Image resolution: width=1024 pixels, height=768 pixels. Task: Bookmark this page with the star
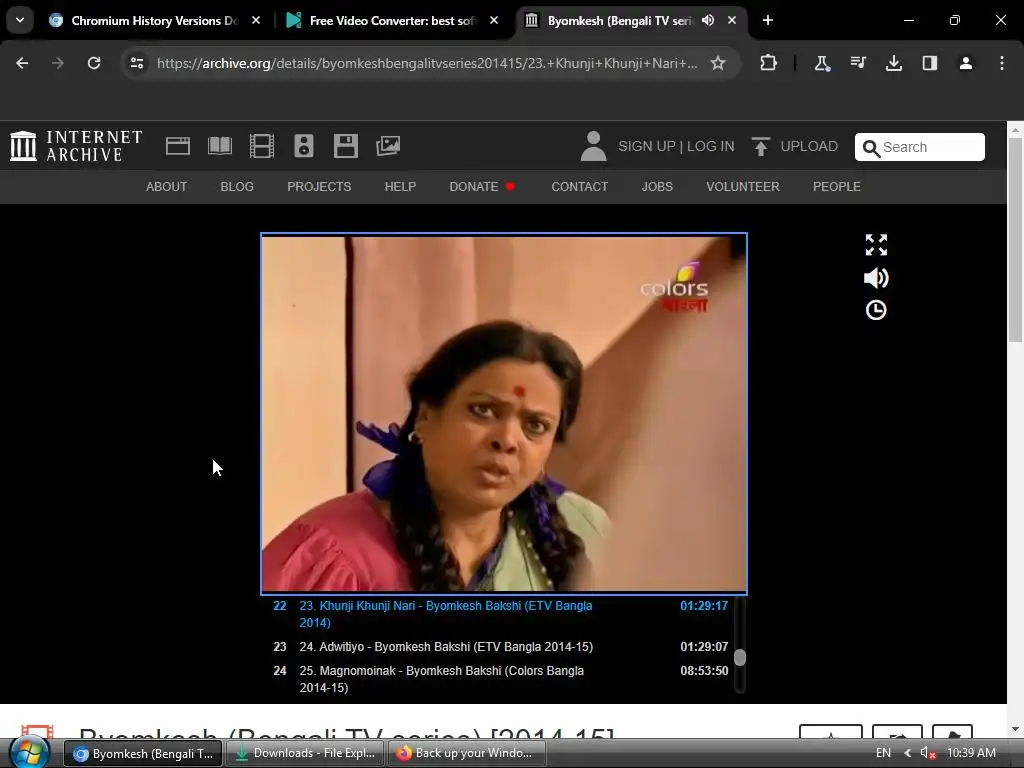pyautogui.click(x=718, y=63)
